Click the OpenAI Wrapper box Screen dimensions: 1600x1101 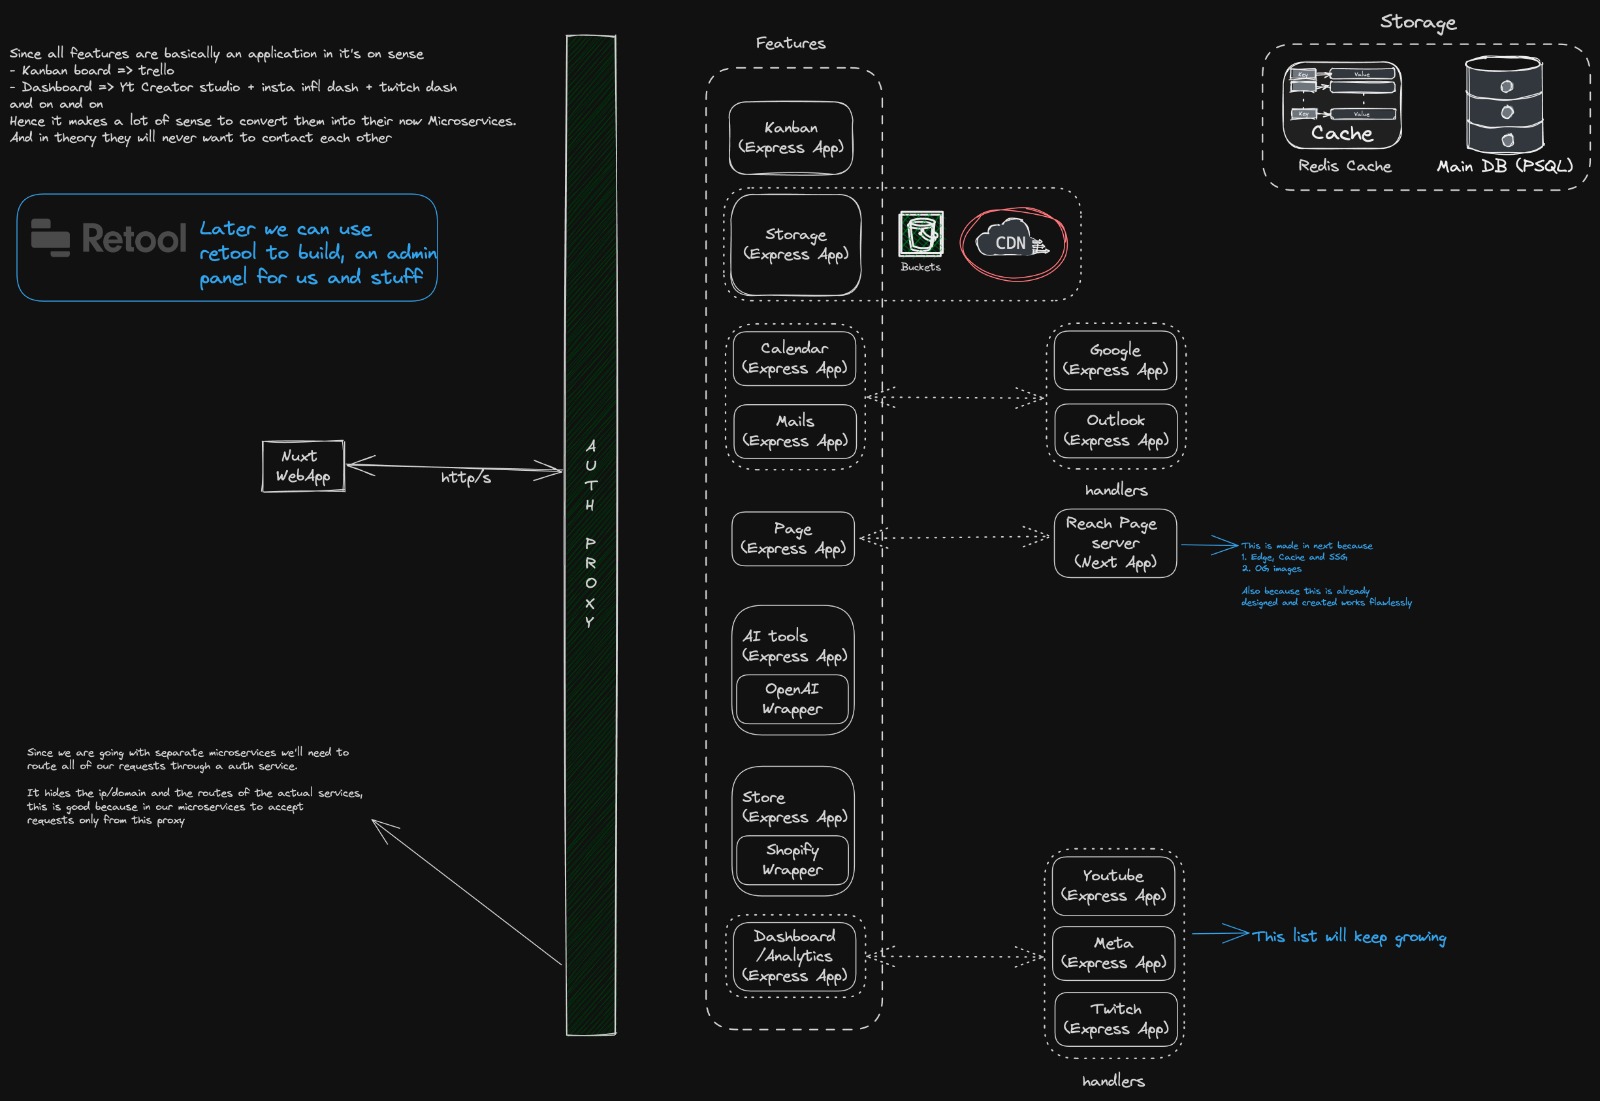pos(792,699)
